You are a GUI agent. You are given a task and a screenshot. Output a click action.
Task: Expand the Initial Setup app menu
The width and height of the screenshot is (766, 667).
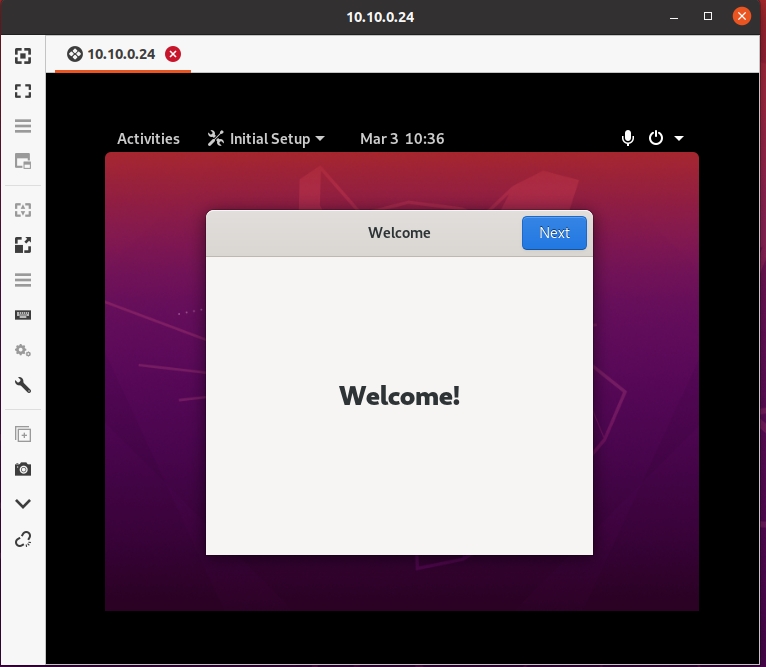tap(266, 139)
